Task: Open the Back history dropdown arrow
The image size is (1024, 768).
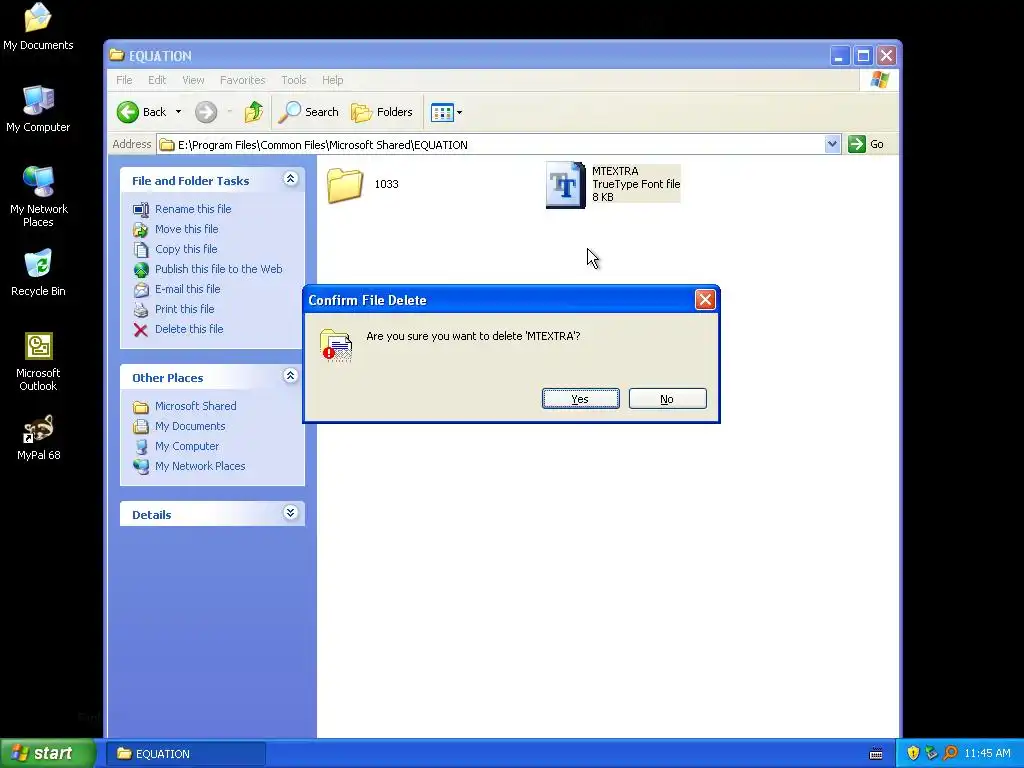Action: click(178, 112)
